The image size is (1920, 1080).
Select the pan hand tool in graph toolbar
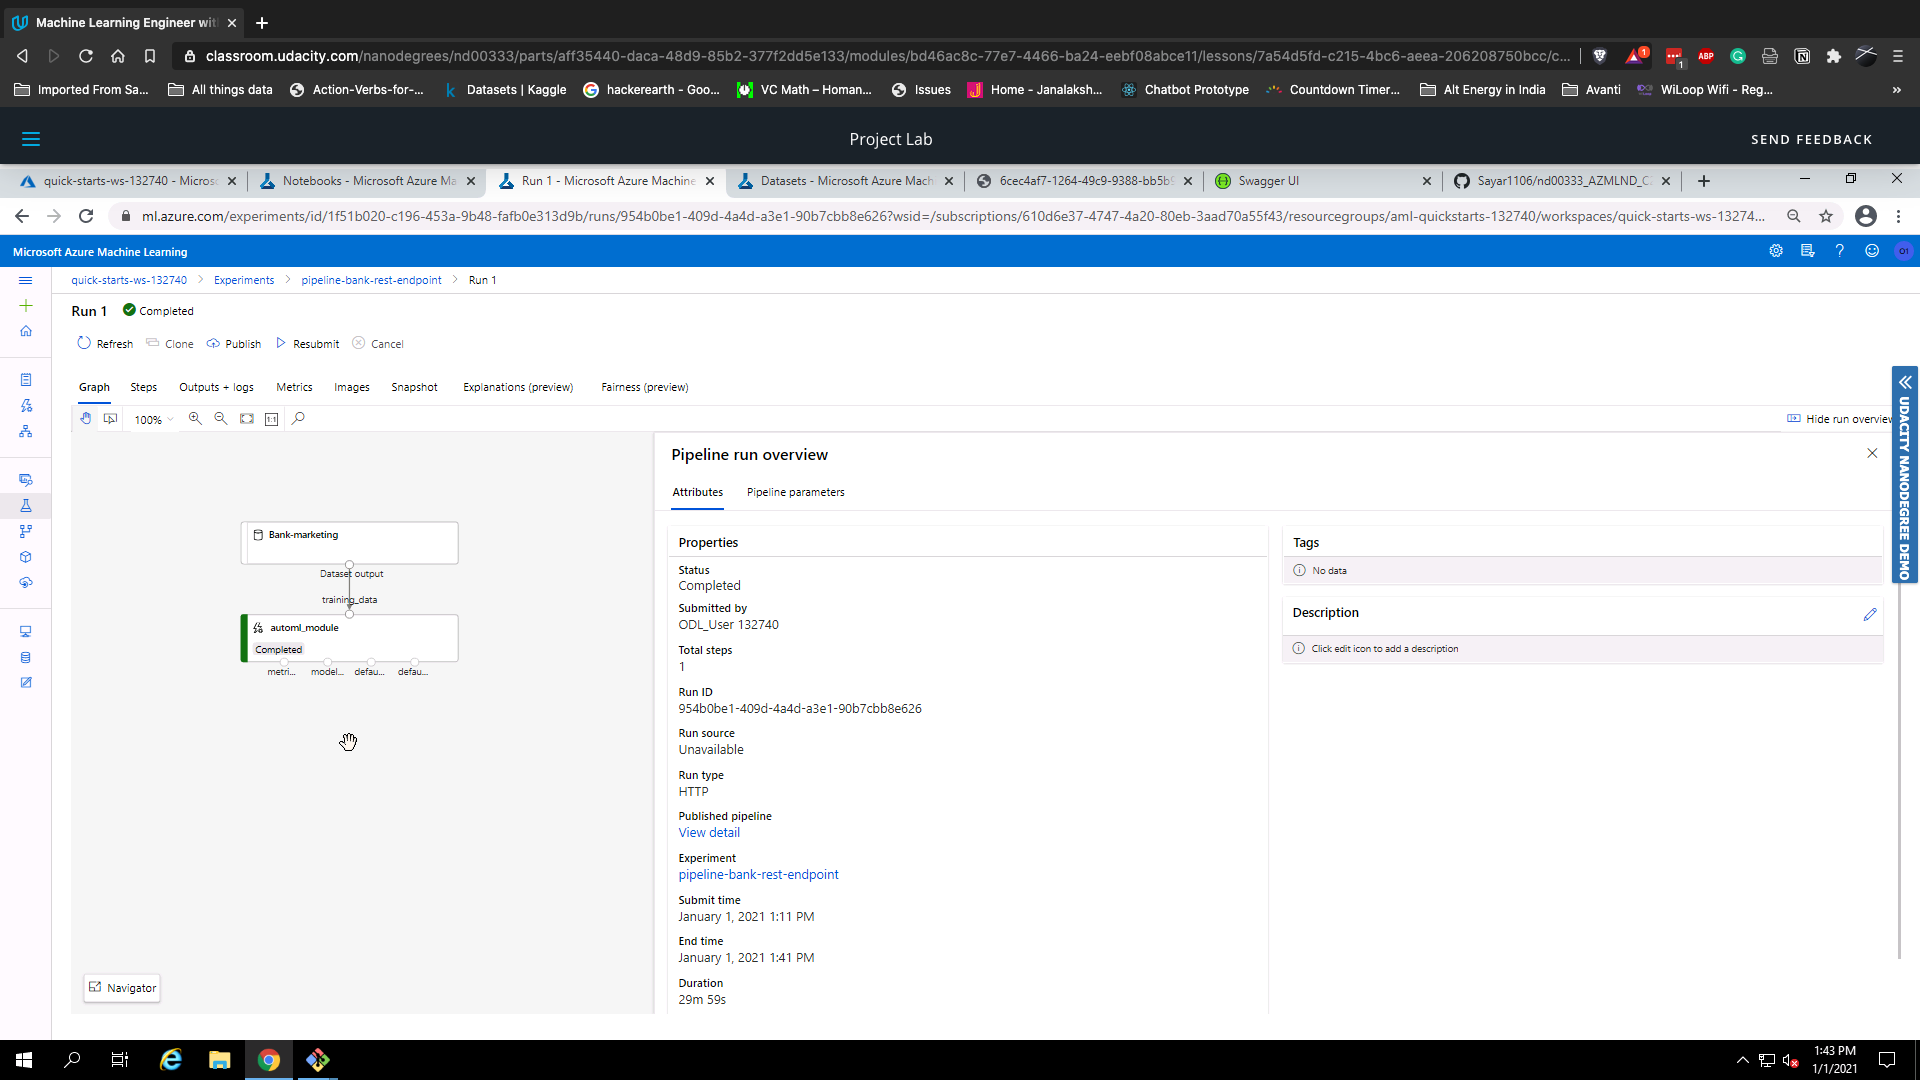pos(86,419)
